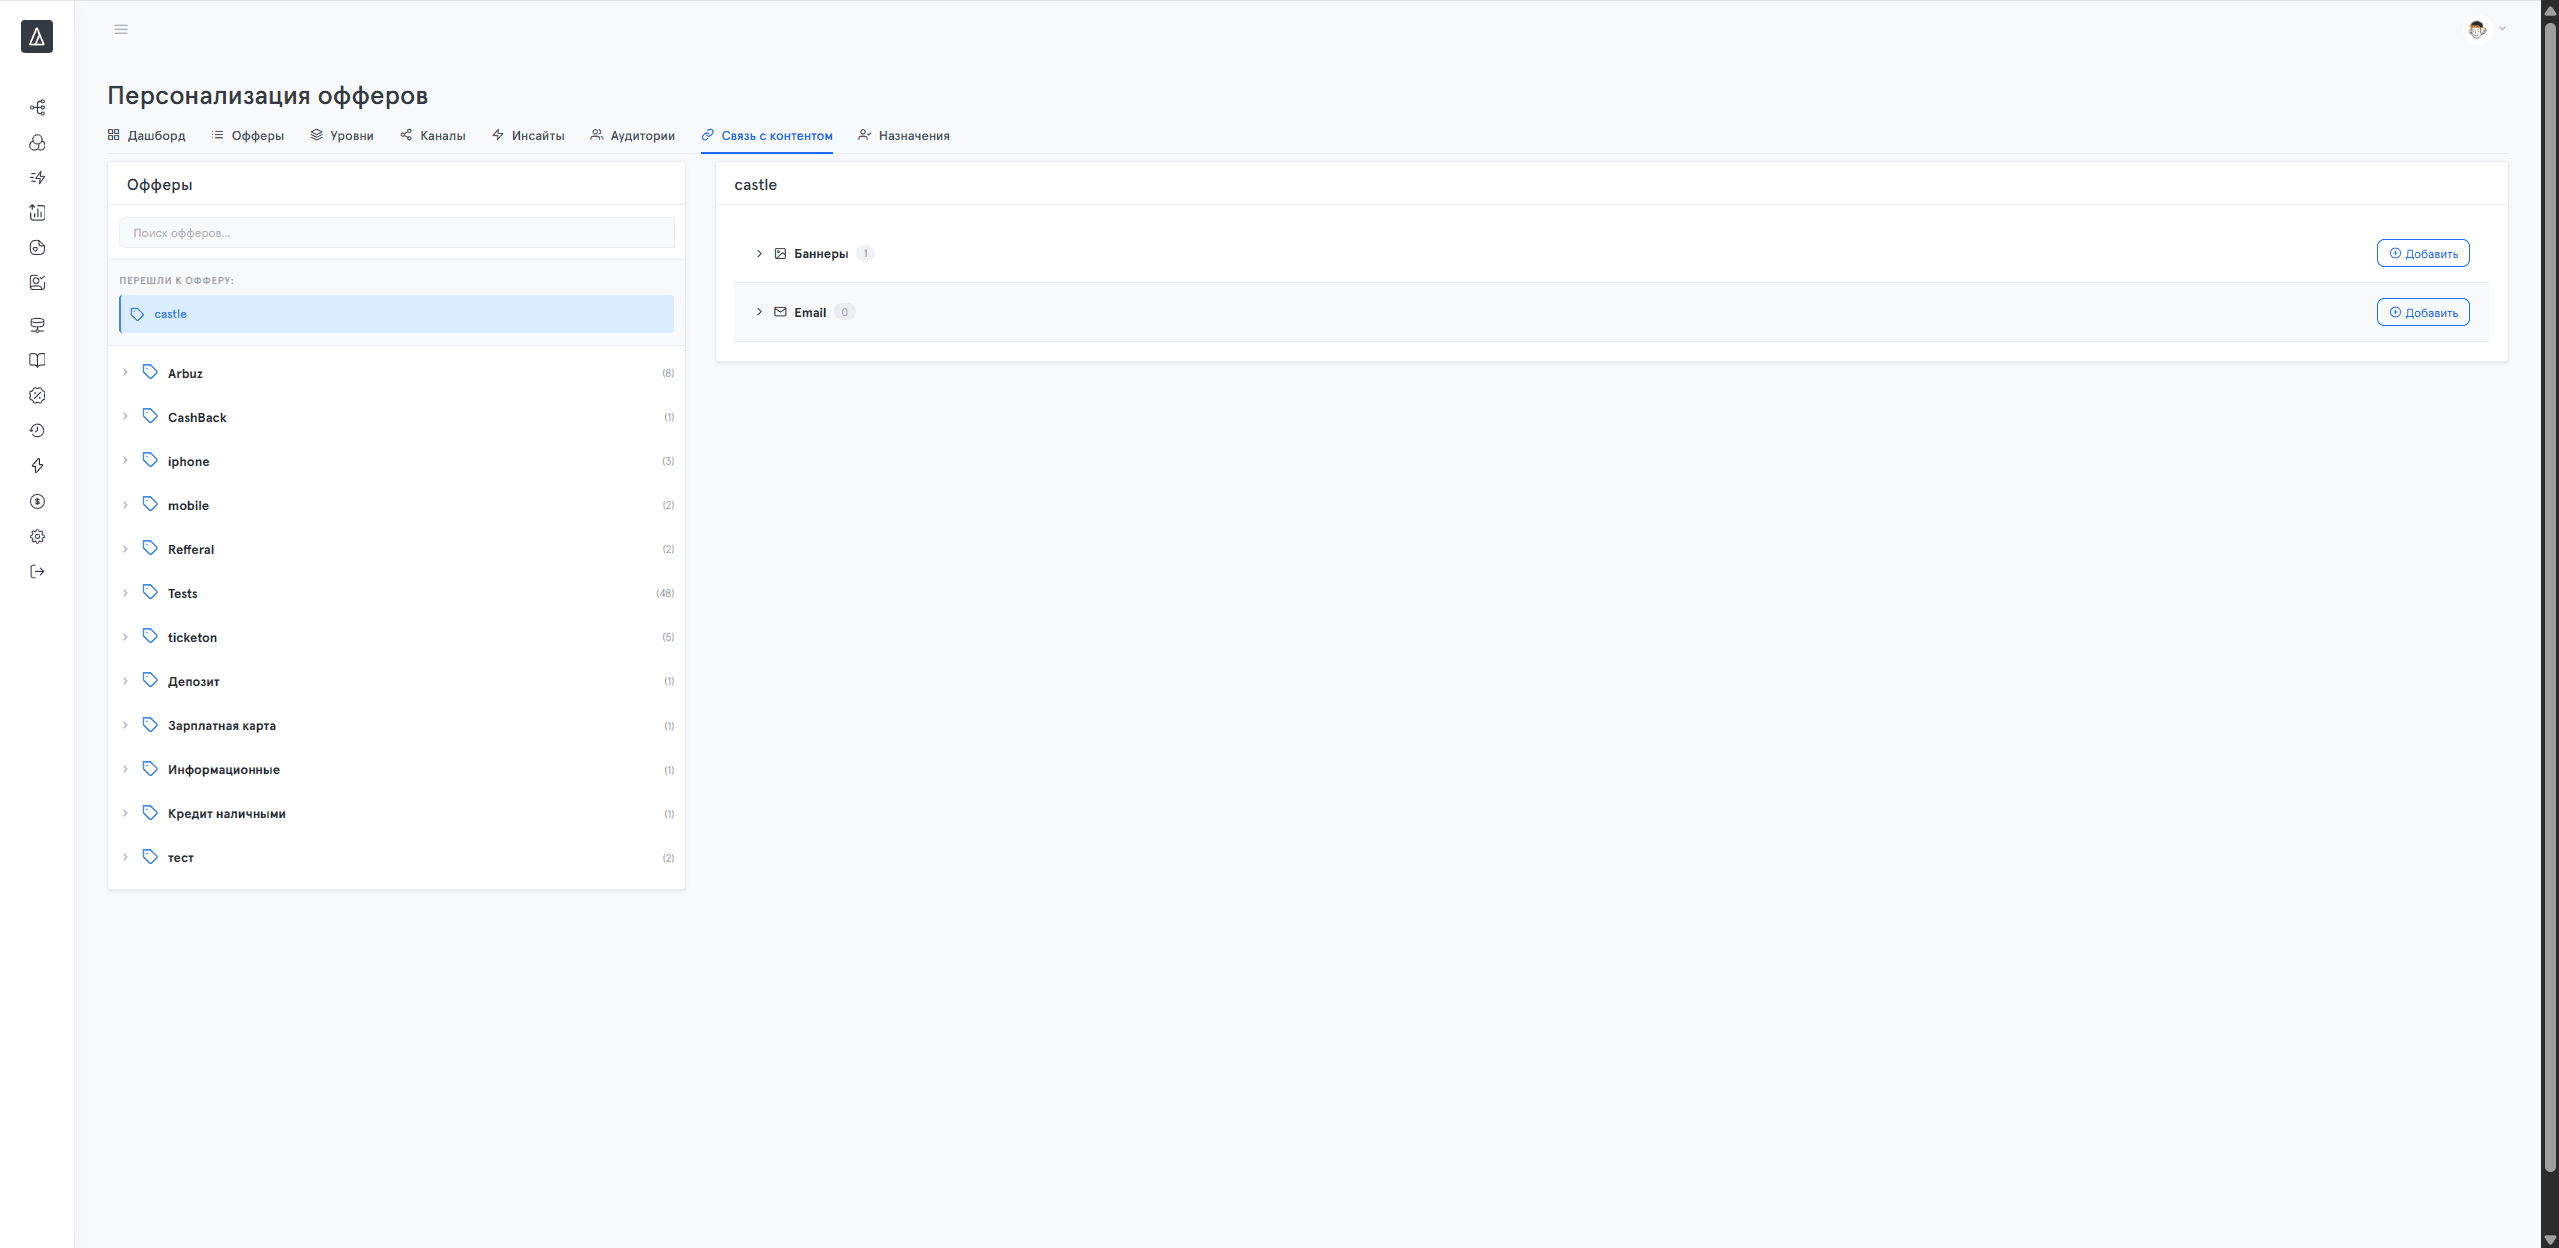Open the database server sidebar icon

click(37, 325)
